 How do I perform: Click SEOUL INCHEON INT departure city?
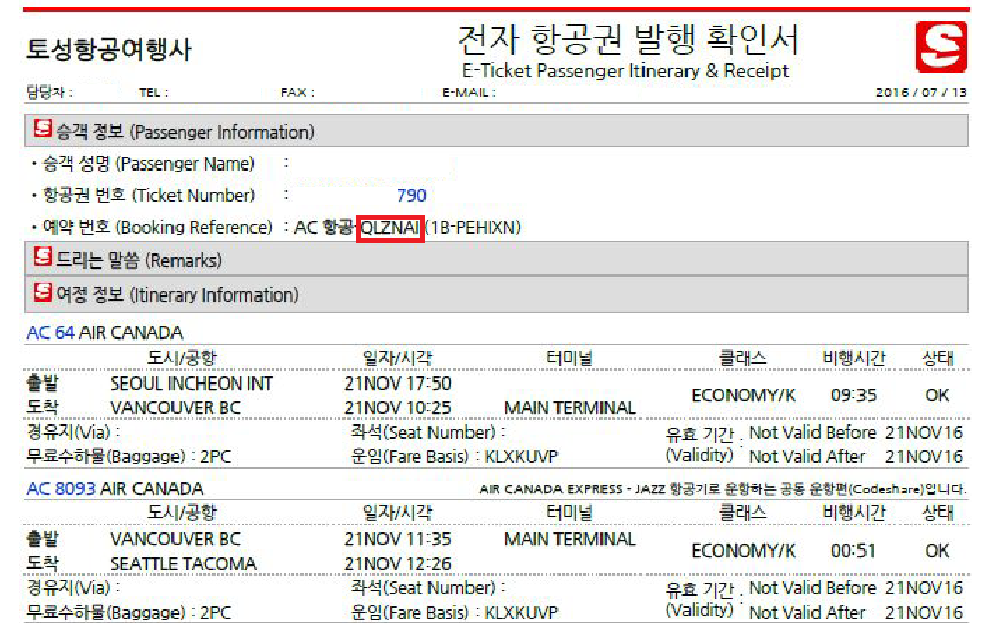click(x=192, y=384)
